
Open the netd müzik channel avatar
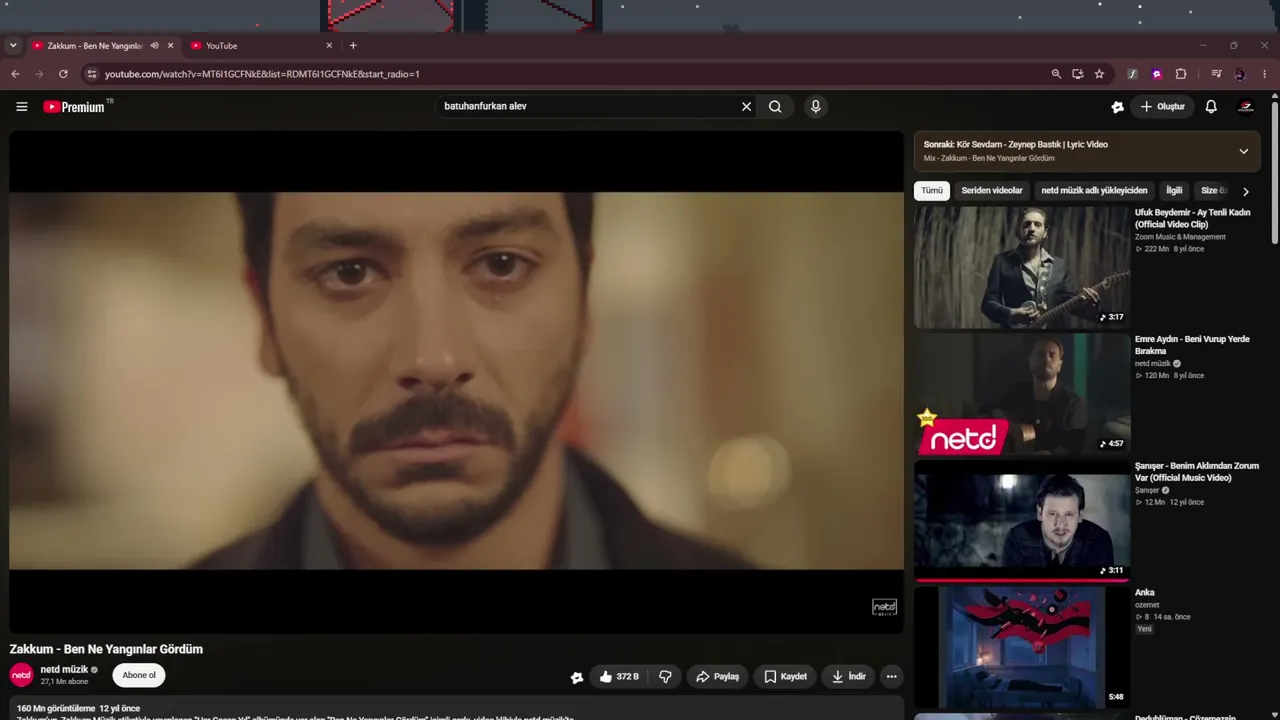[x=22, y=675]
